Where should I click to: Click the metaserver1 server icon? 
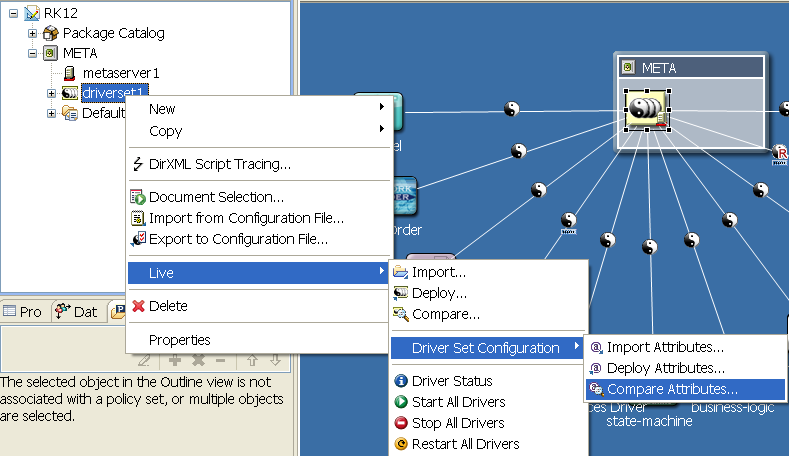tap(69, 73)
